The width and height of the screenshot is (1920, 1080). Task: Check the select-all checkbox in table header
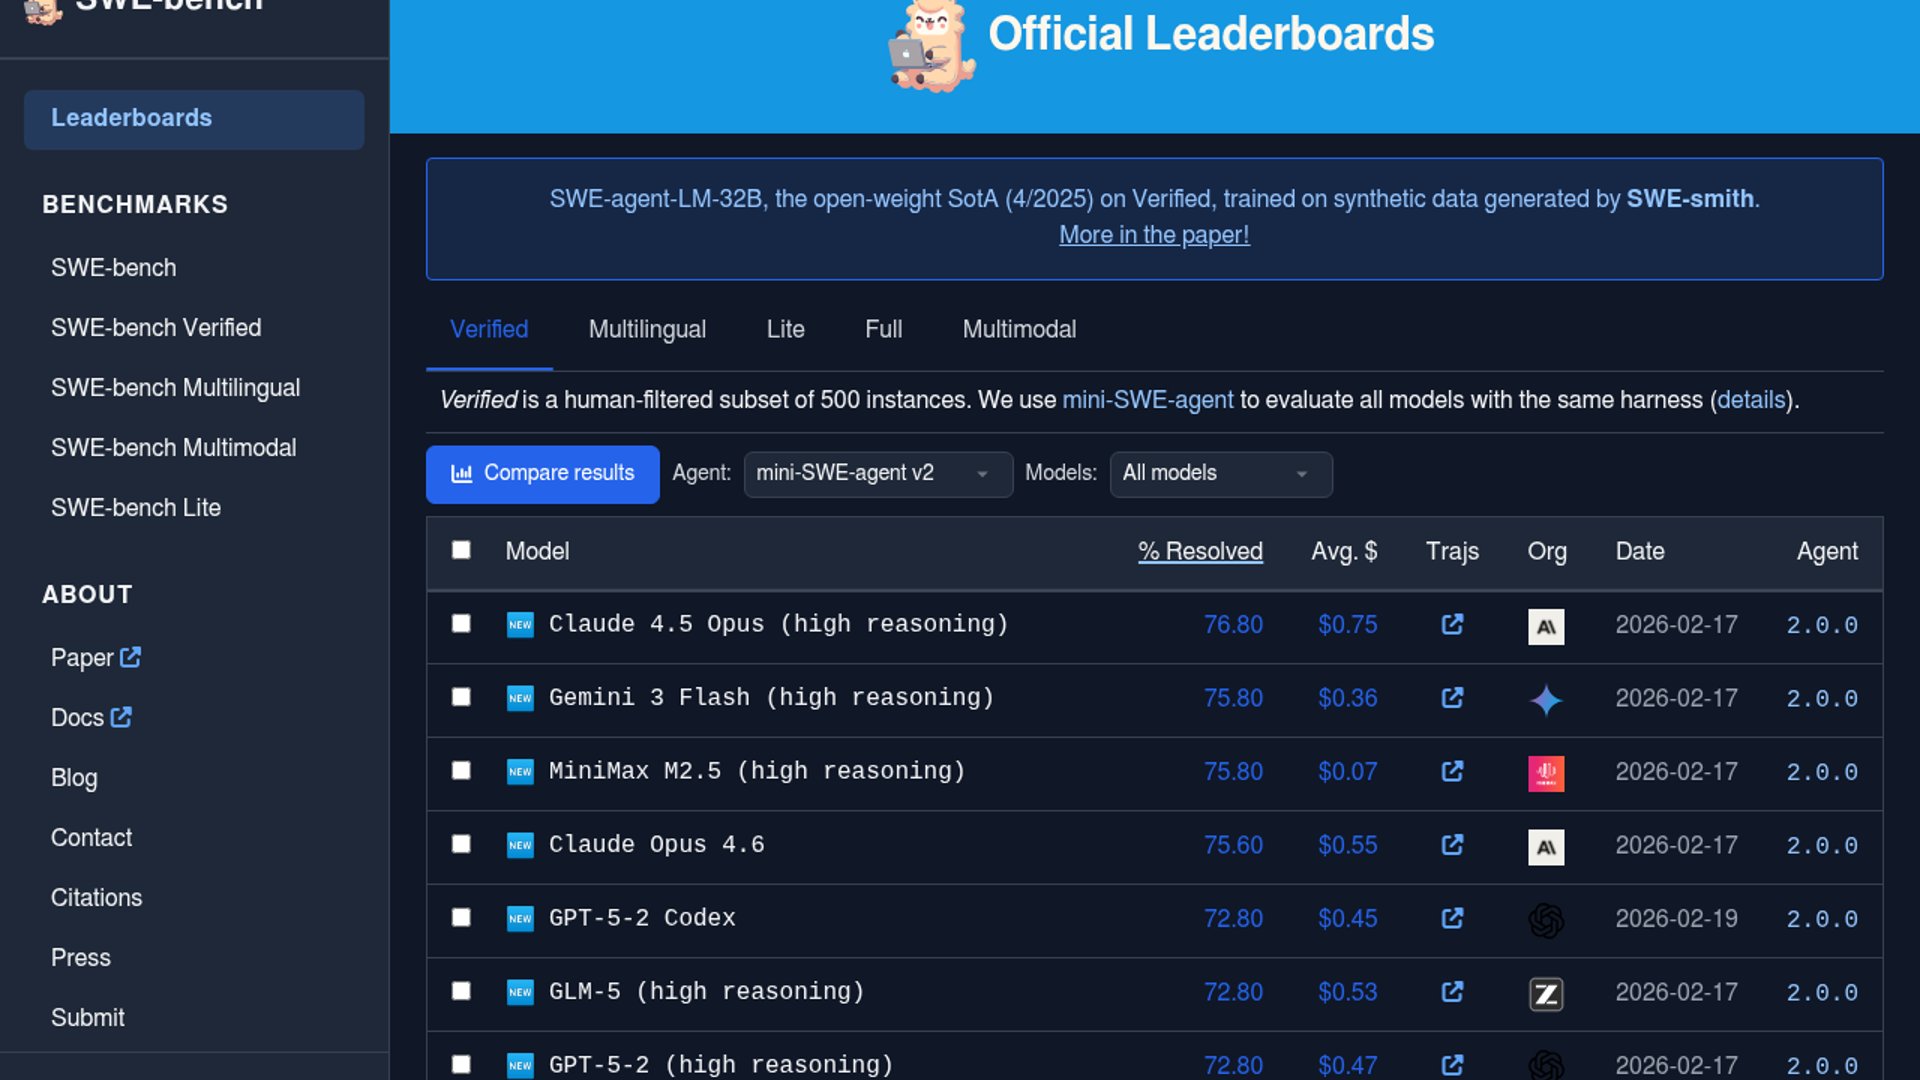[461, 550]
